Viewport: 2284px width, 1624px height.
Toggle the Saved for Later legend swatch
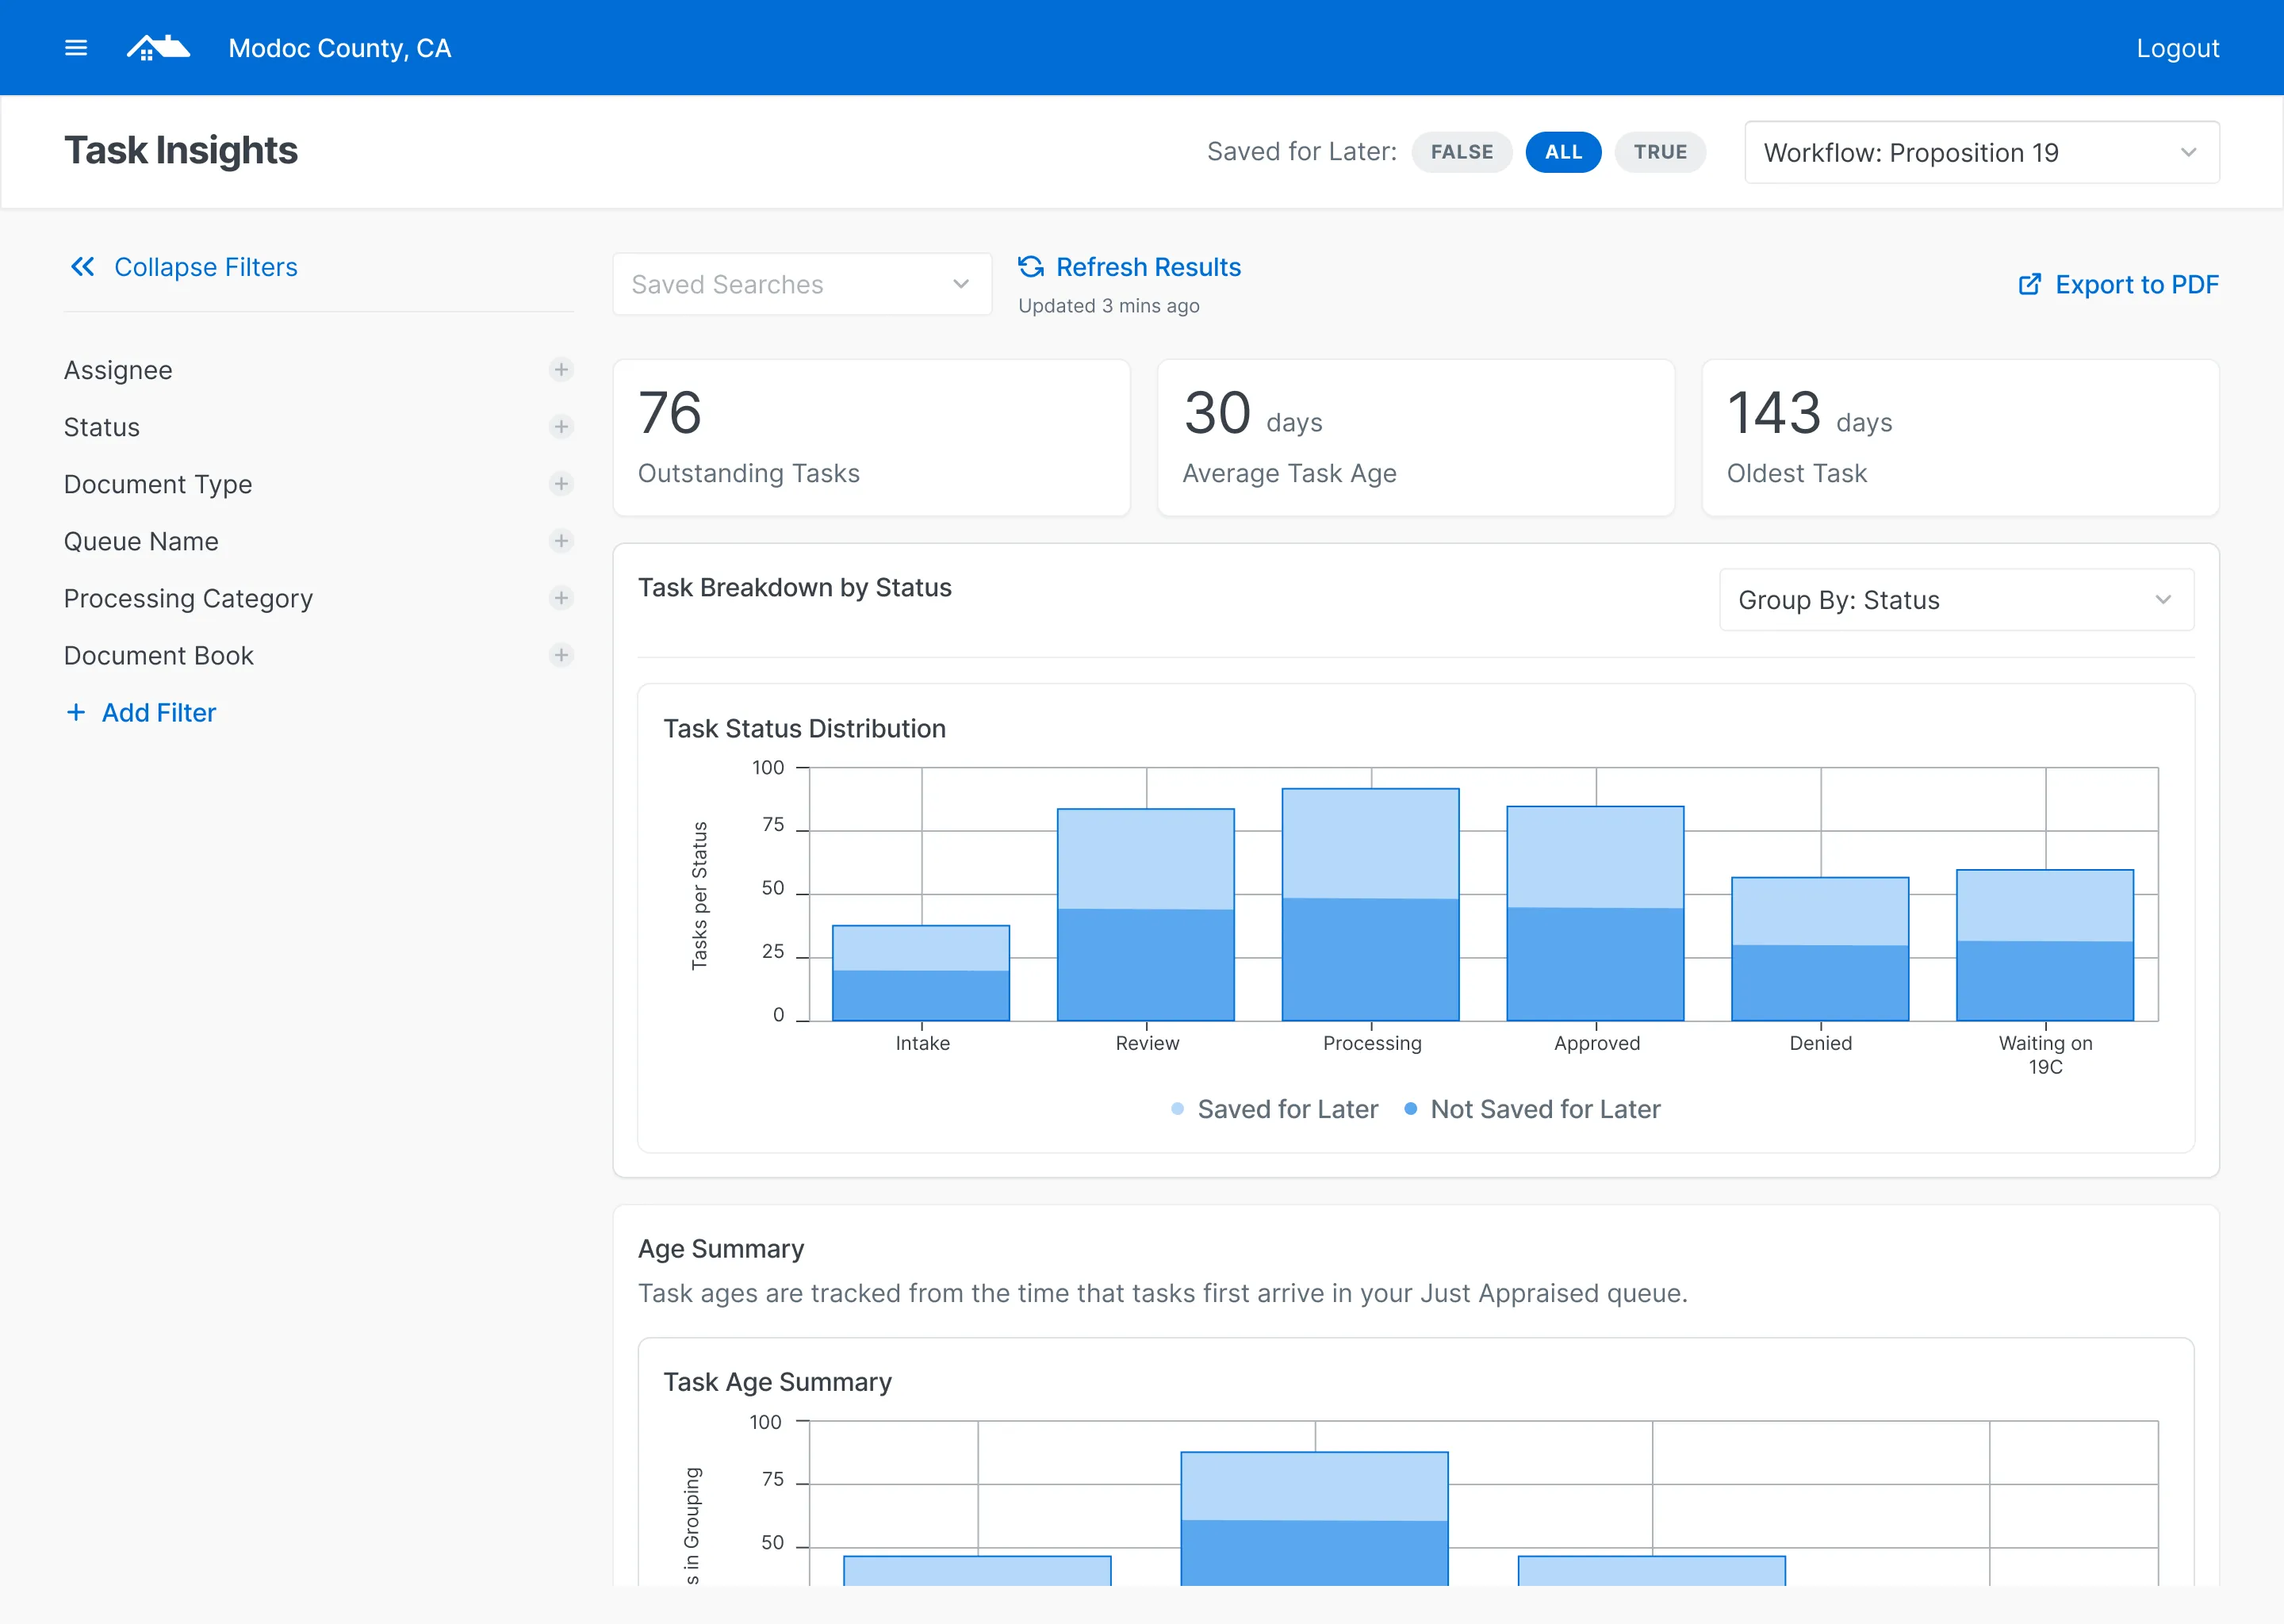1177,1109
